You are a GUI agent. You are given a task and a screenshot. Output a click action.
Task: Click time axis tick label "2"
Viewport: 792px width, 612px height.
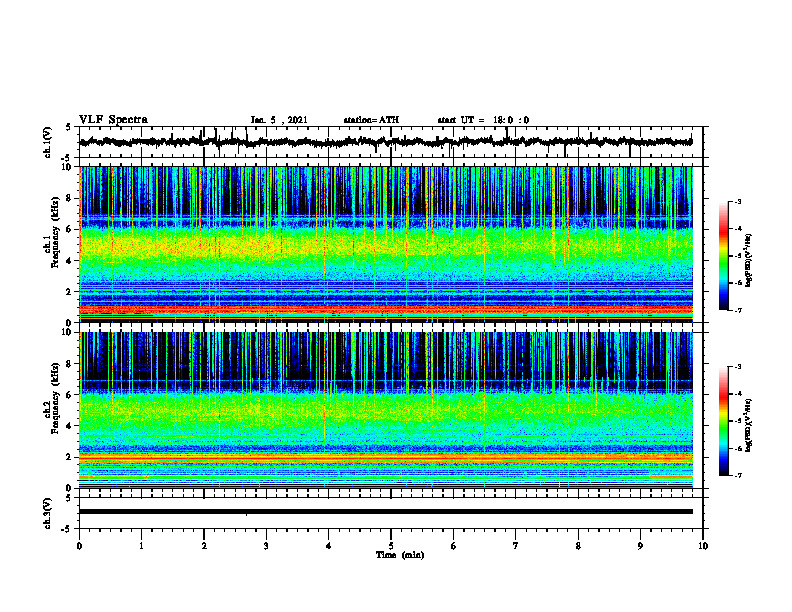point(204,546)
